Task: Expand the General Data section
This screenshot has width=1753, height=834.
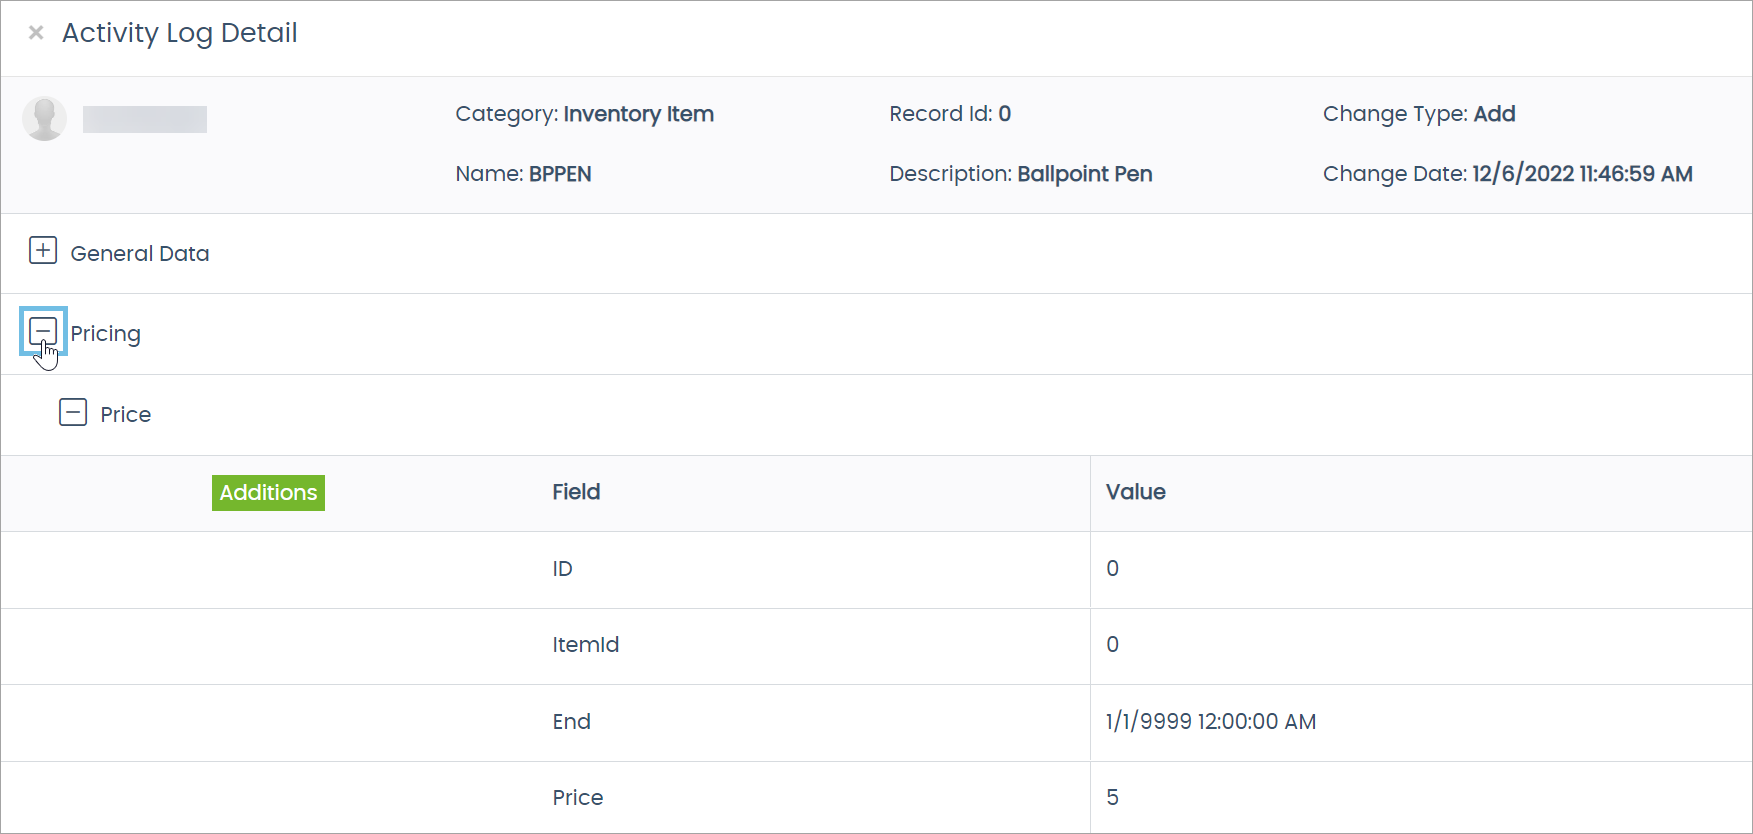Action: (43, 251)
